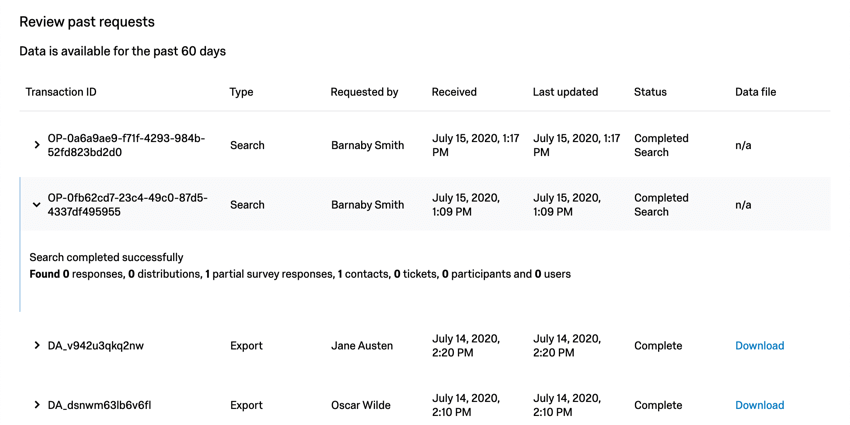Viewport: 850px width, 425px height.
Task: Expand the OP-0a6a9ae9 transaction row chevron
Action: 37,146
